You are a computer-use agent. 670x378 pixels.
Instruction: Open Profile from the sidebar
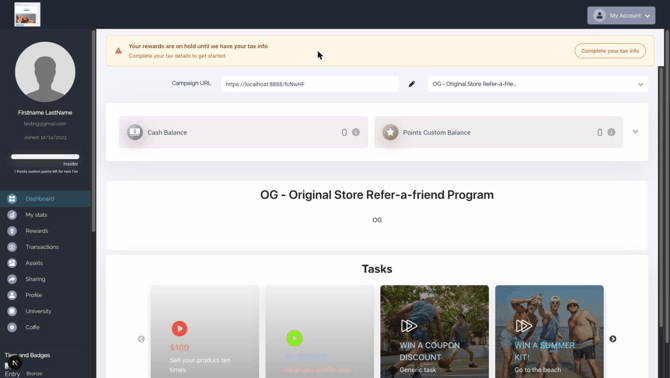click(x=45, y=295)
